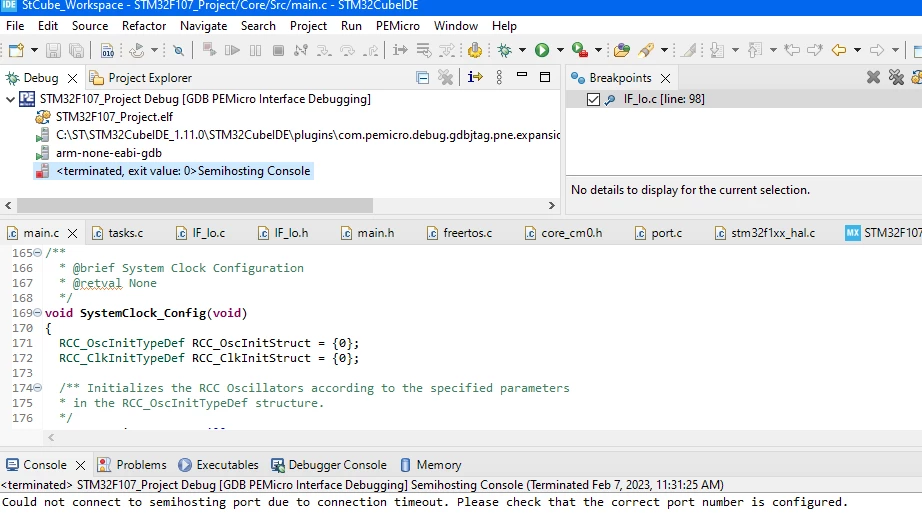Open the External Tools dropdown arrow
Viewport: 922px width, 530px height.
(598, 51)
